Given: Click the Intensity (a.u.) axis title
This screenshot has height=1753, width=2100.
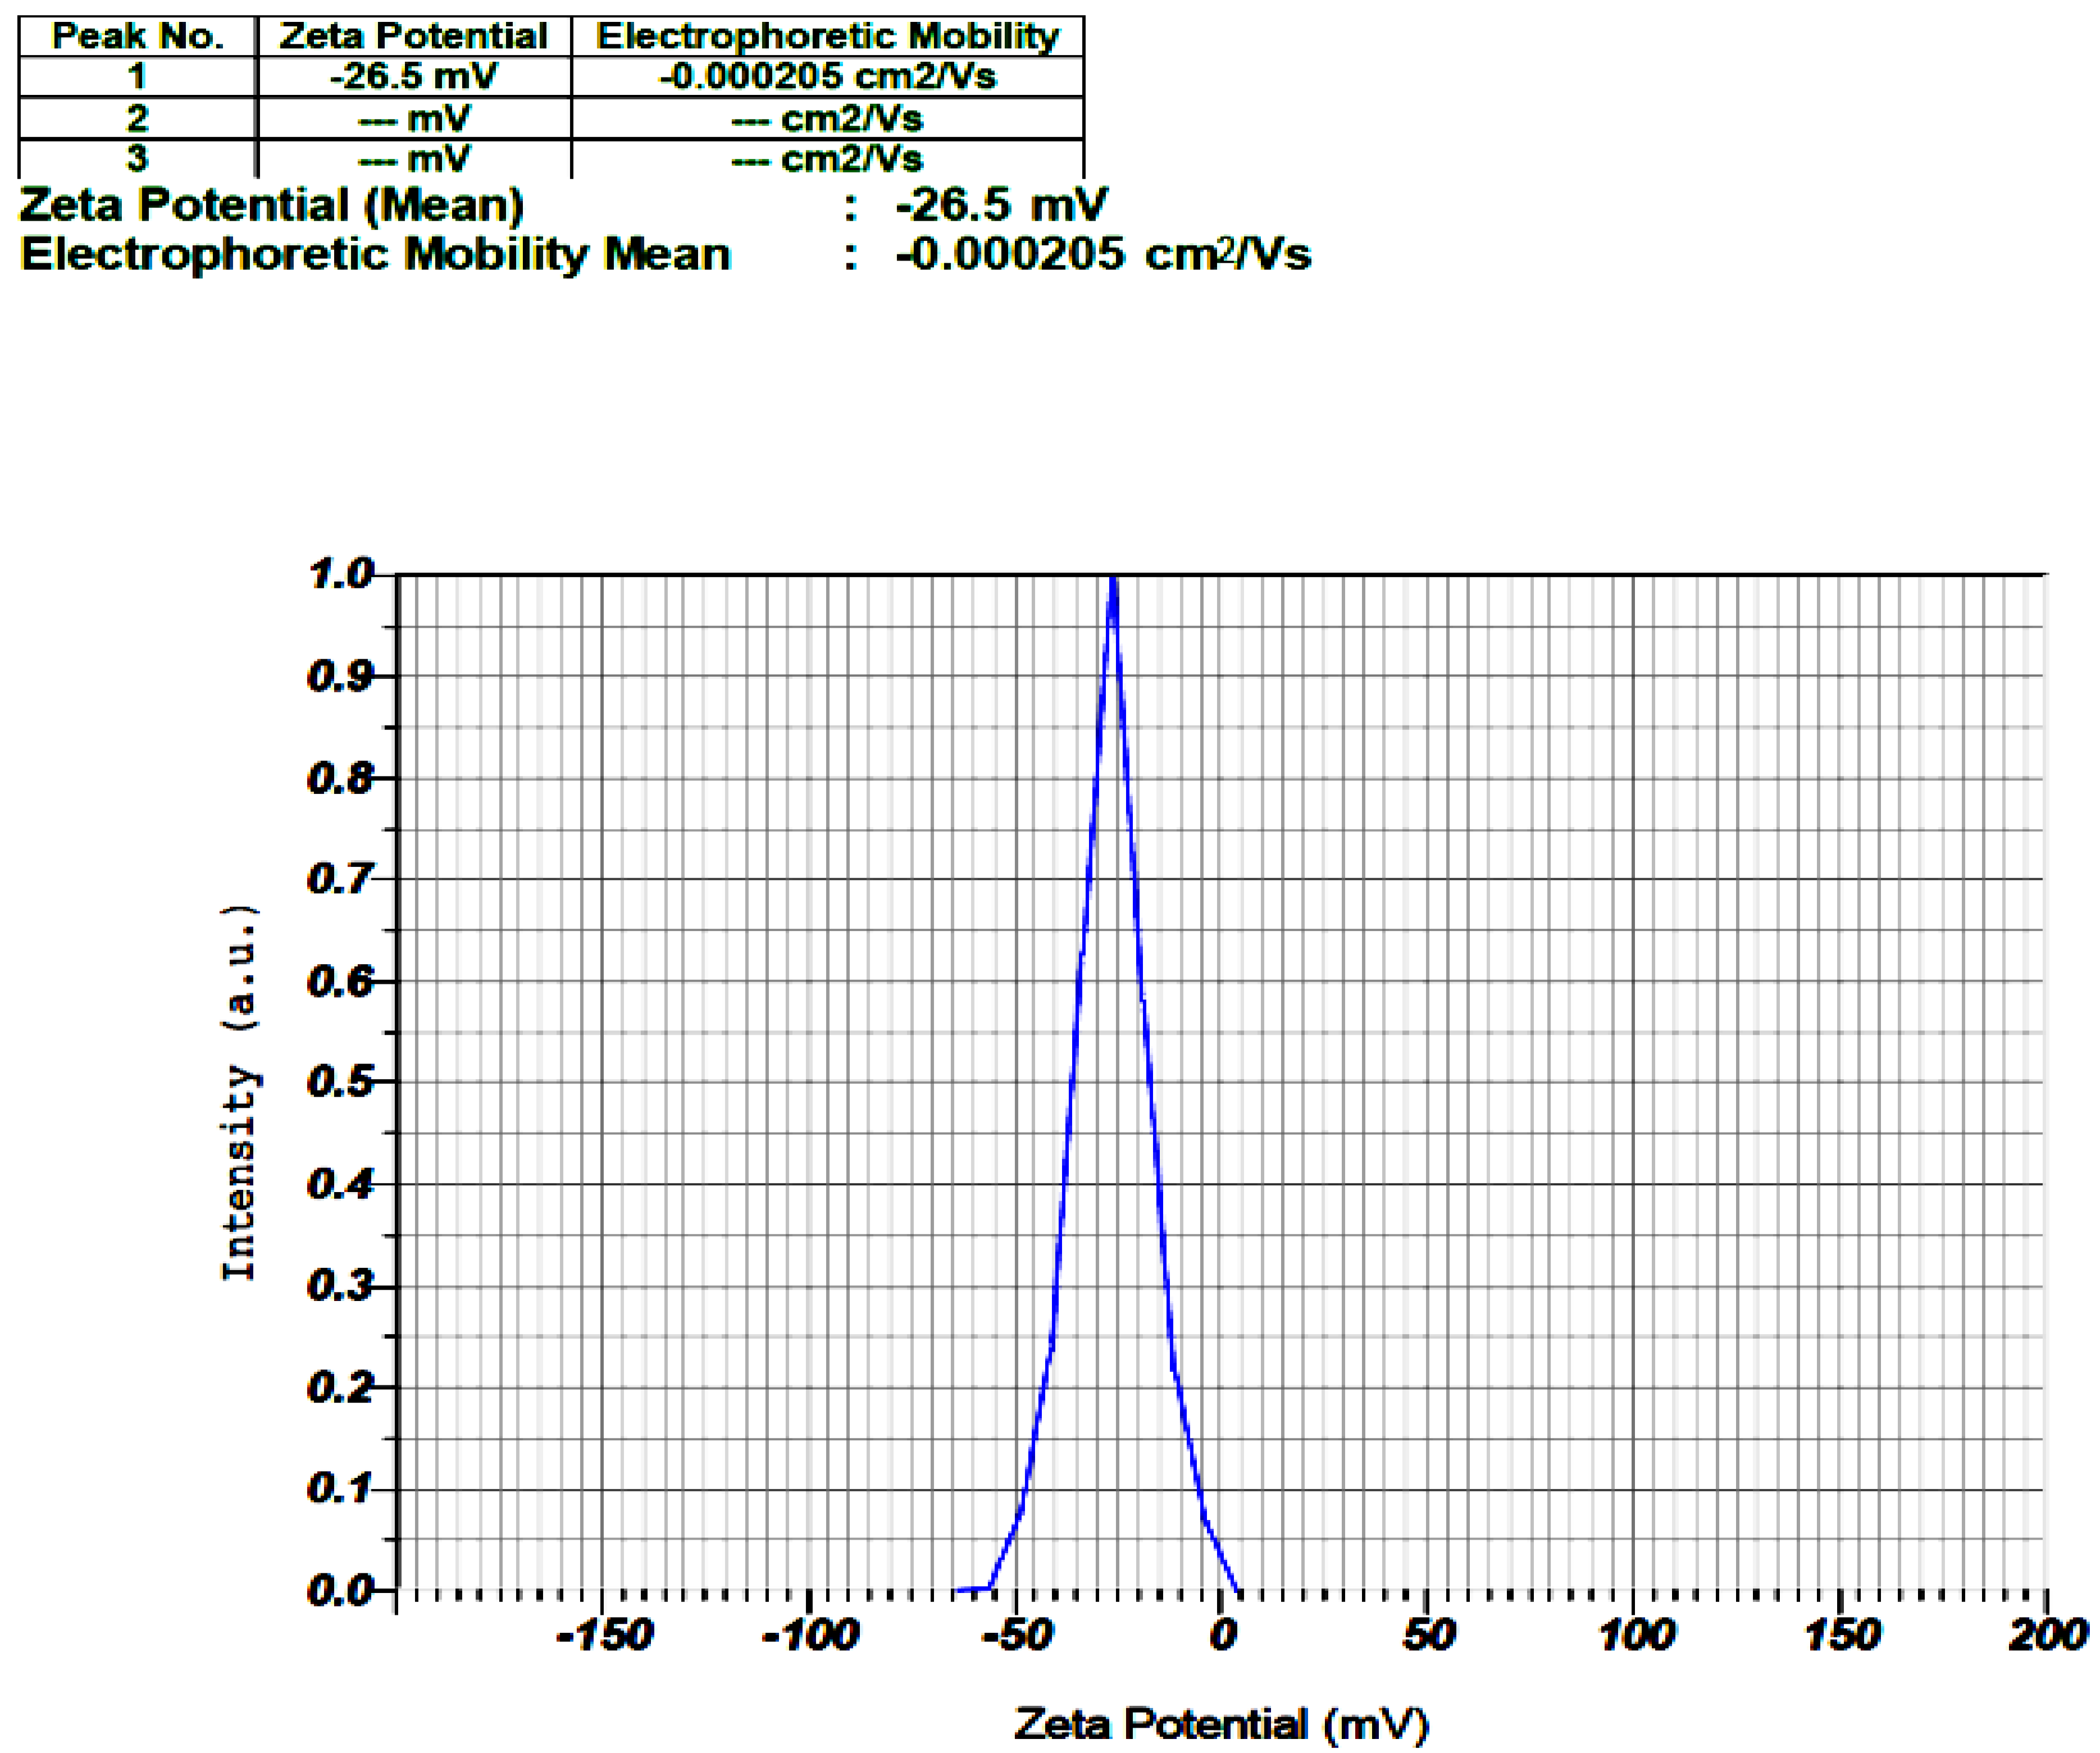Looking at the screenshot, I should point(239,1092).
